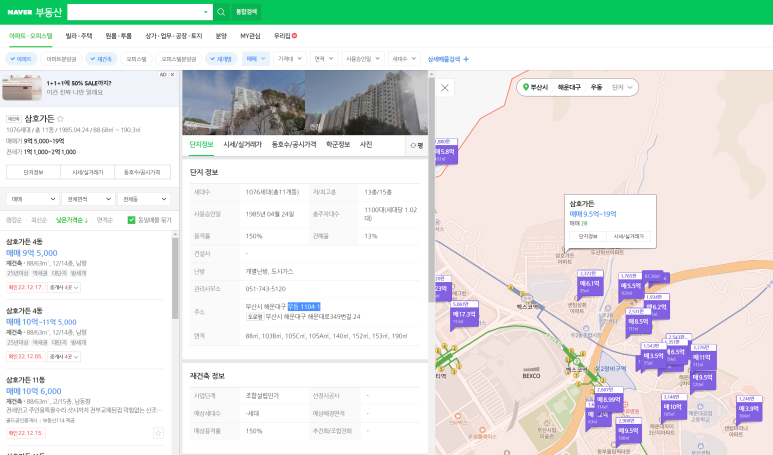This screenshot has height=455, width=773.
Task: Go to MY관심 tab
Action: 250,36
